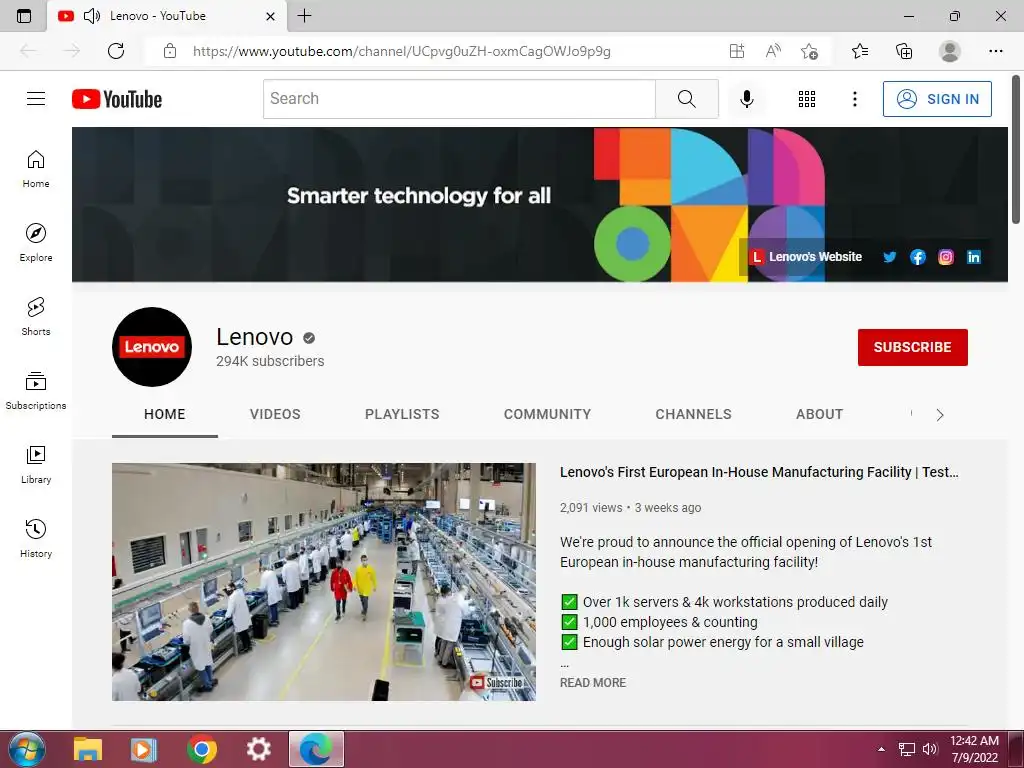This screenshot has width=1024, height=768.
Task: Open Subscriptions in the sidebar
Action: click(36, 391)
